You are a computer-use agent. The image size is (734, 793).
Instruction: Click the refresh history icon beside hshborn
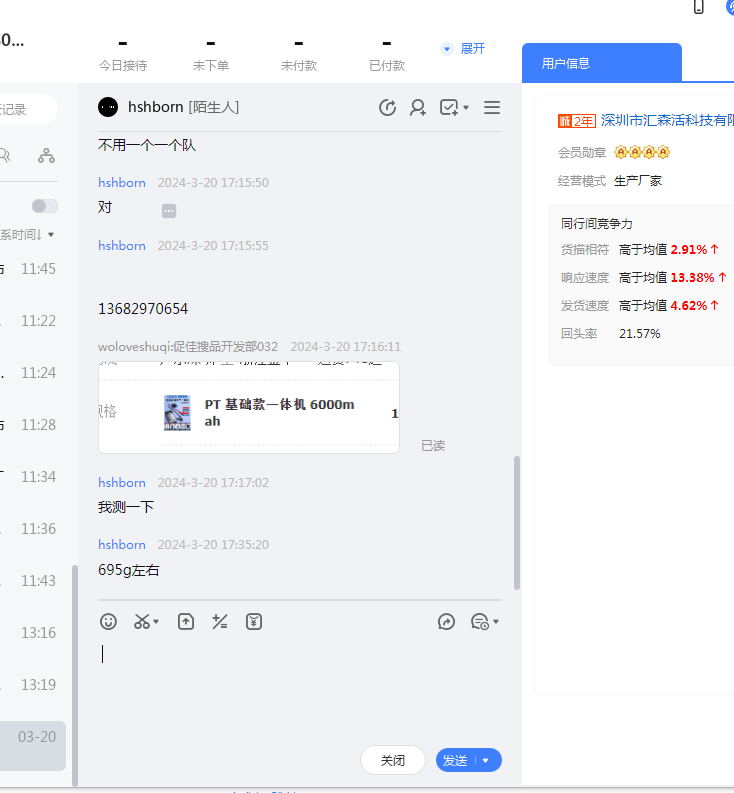click(387, 108)
